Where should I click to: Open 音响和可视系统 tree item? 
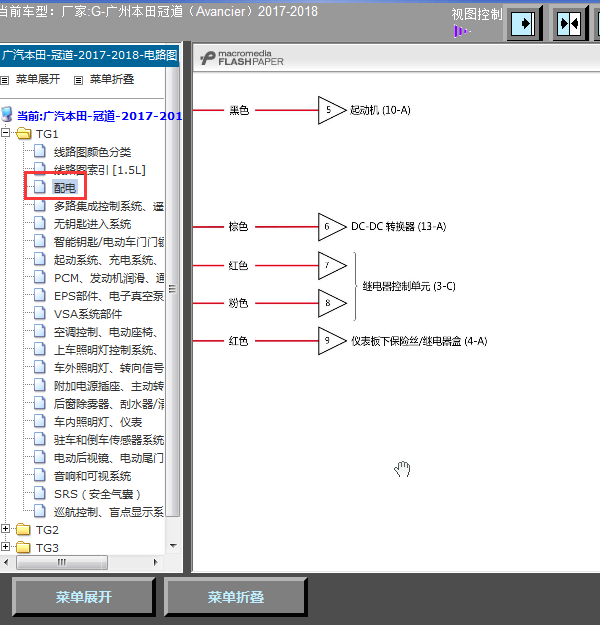click(x=93, y=476)
